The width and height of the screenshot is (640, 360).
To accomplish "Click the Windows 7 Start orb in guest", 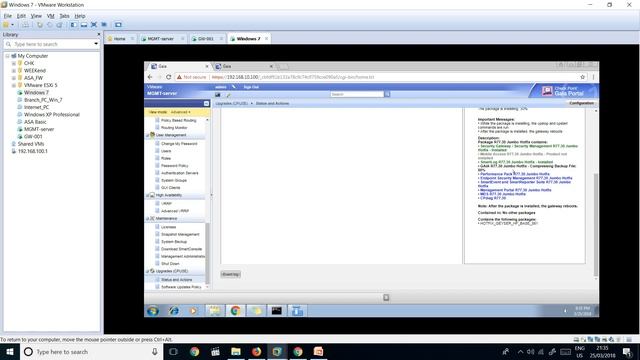I will [153, 311].
